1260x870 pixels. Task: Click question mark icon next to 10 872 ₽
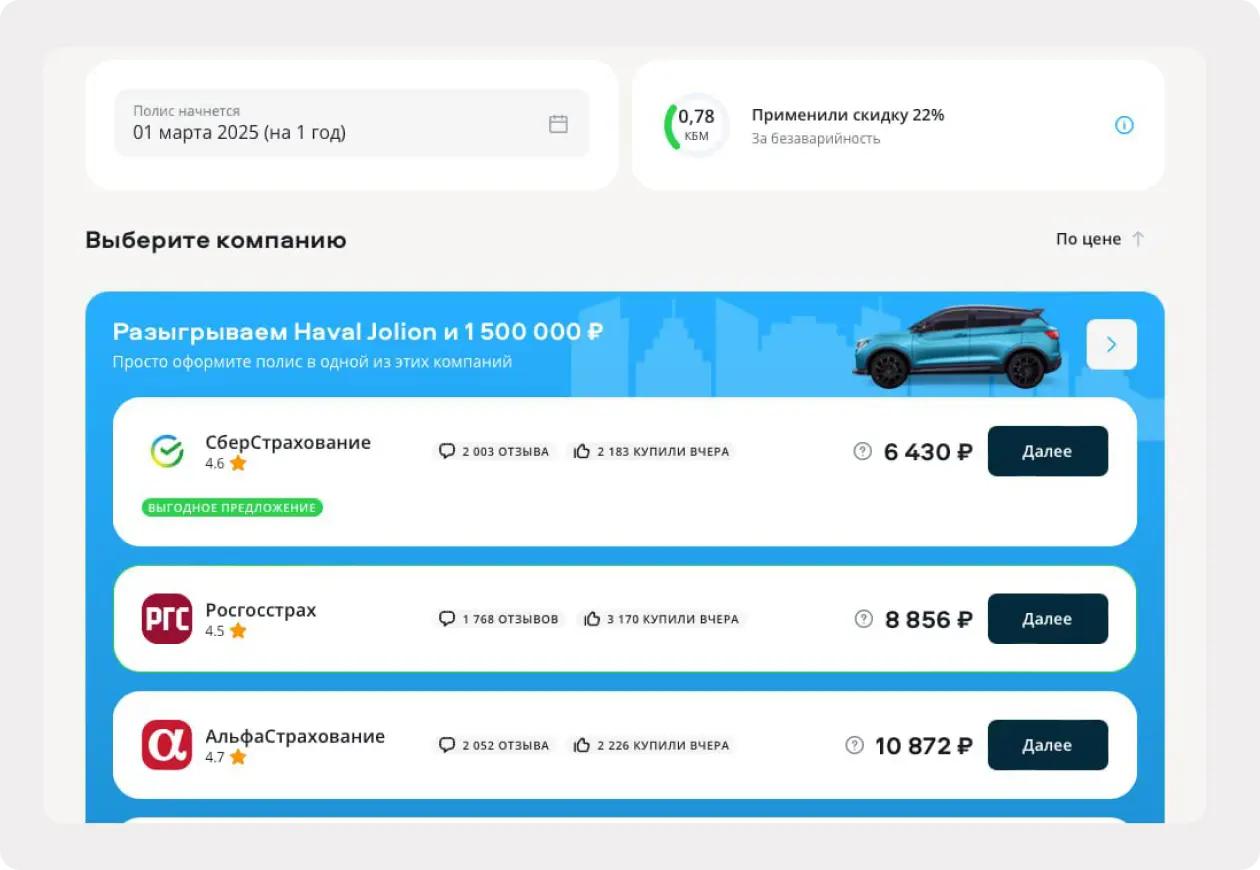point(854,745)
